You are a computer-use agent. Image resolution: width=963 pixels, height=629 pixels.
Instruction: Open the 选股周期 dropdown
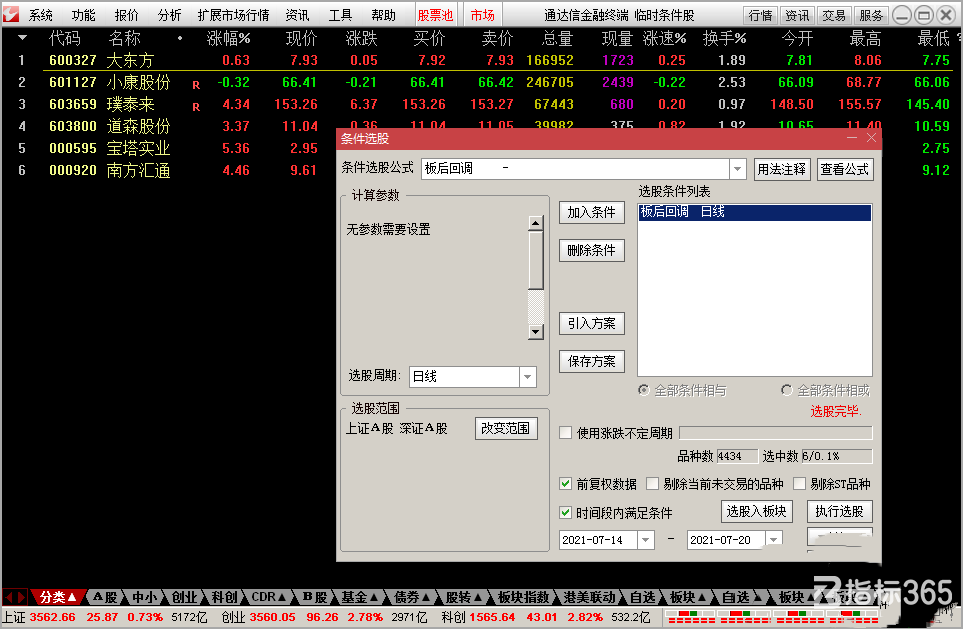(528, 377)
